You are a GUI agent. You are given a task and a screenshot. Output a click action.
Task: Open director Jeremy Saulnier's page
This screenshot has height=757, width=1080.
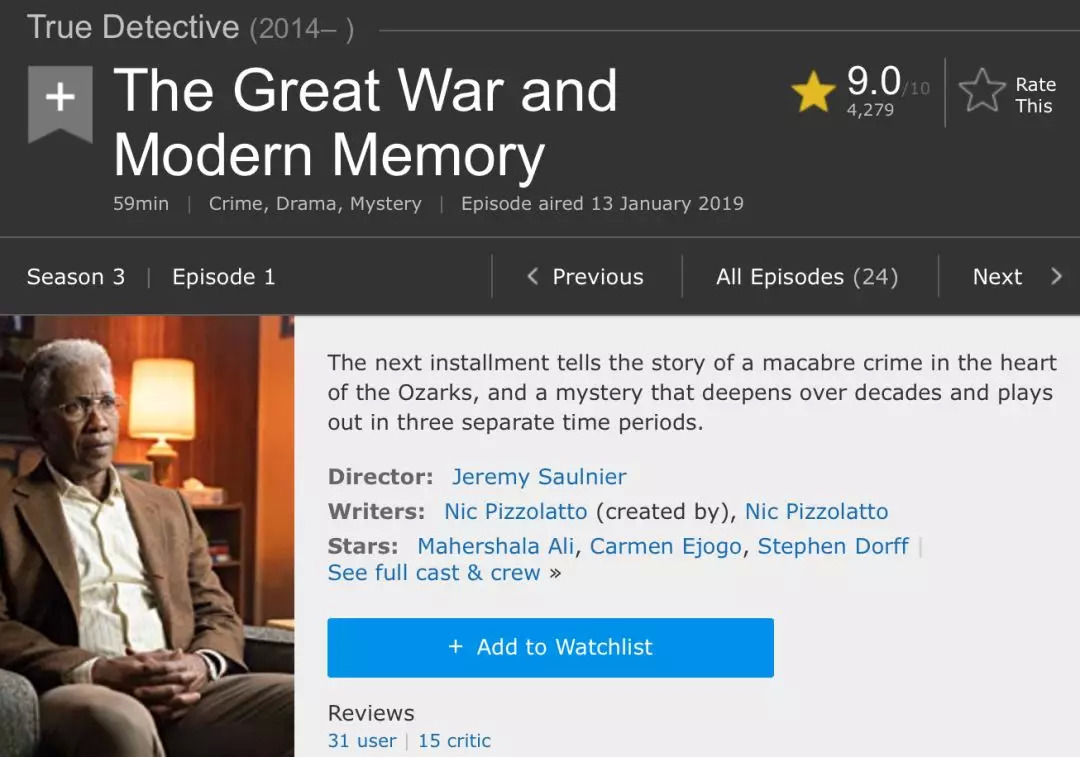539,477
